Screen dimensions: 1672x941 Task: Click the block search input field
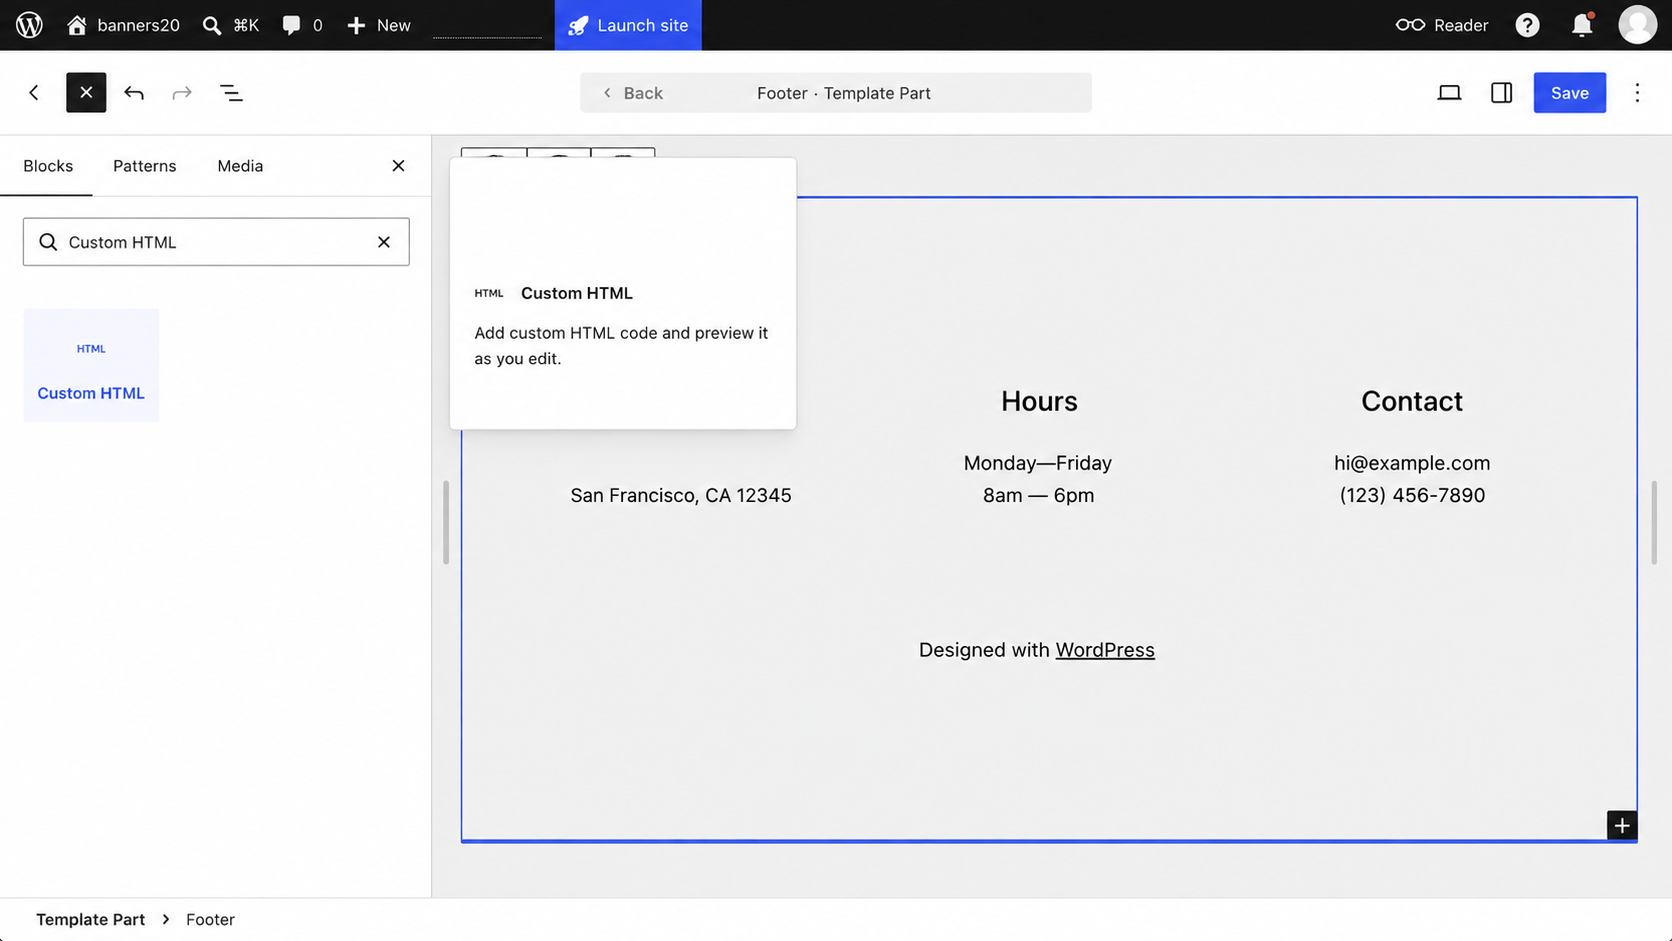point(216,242)
